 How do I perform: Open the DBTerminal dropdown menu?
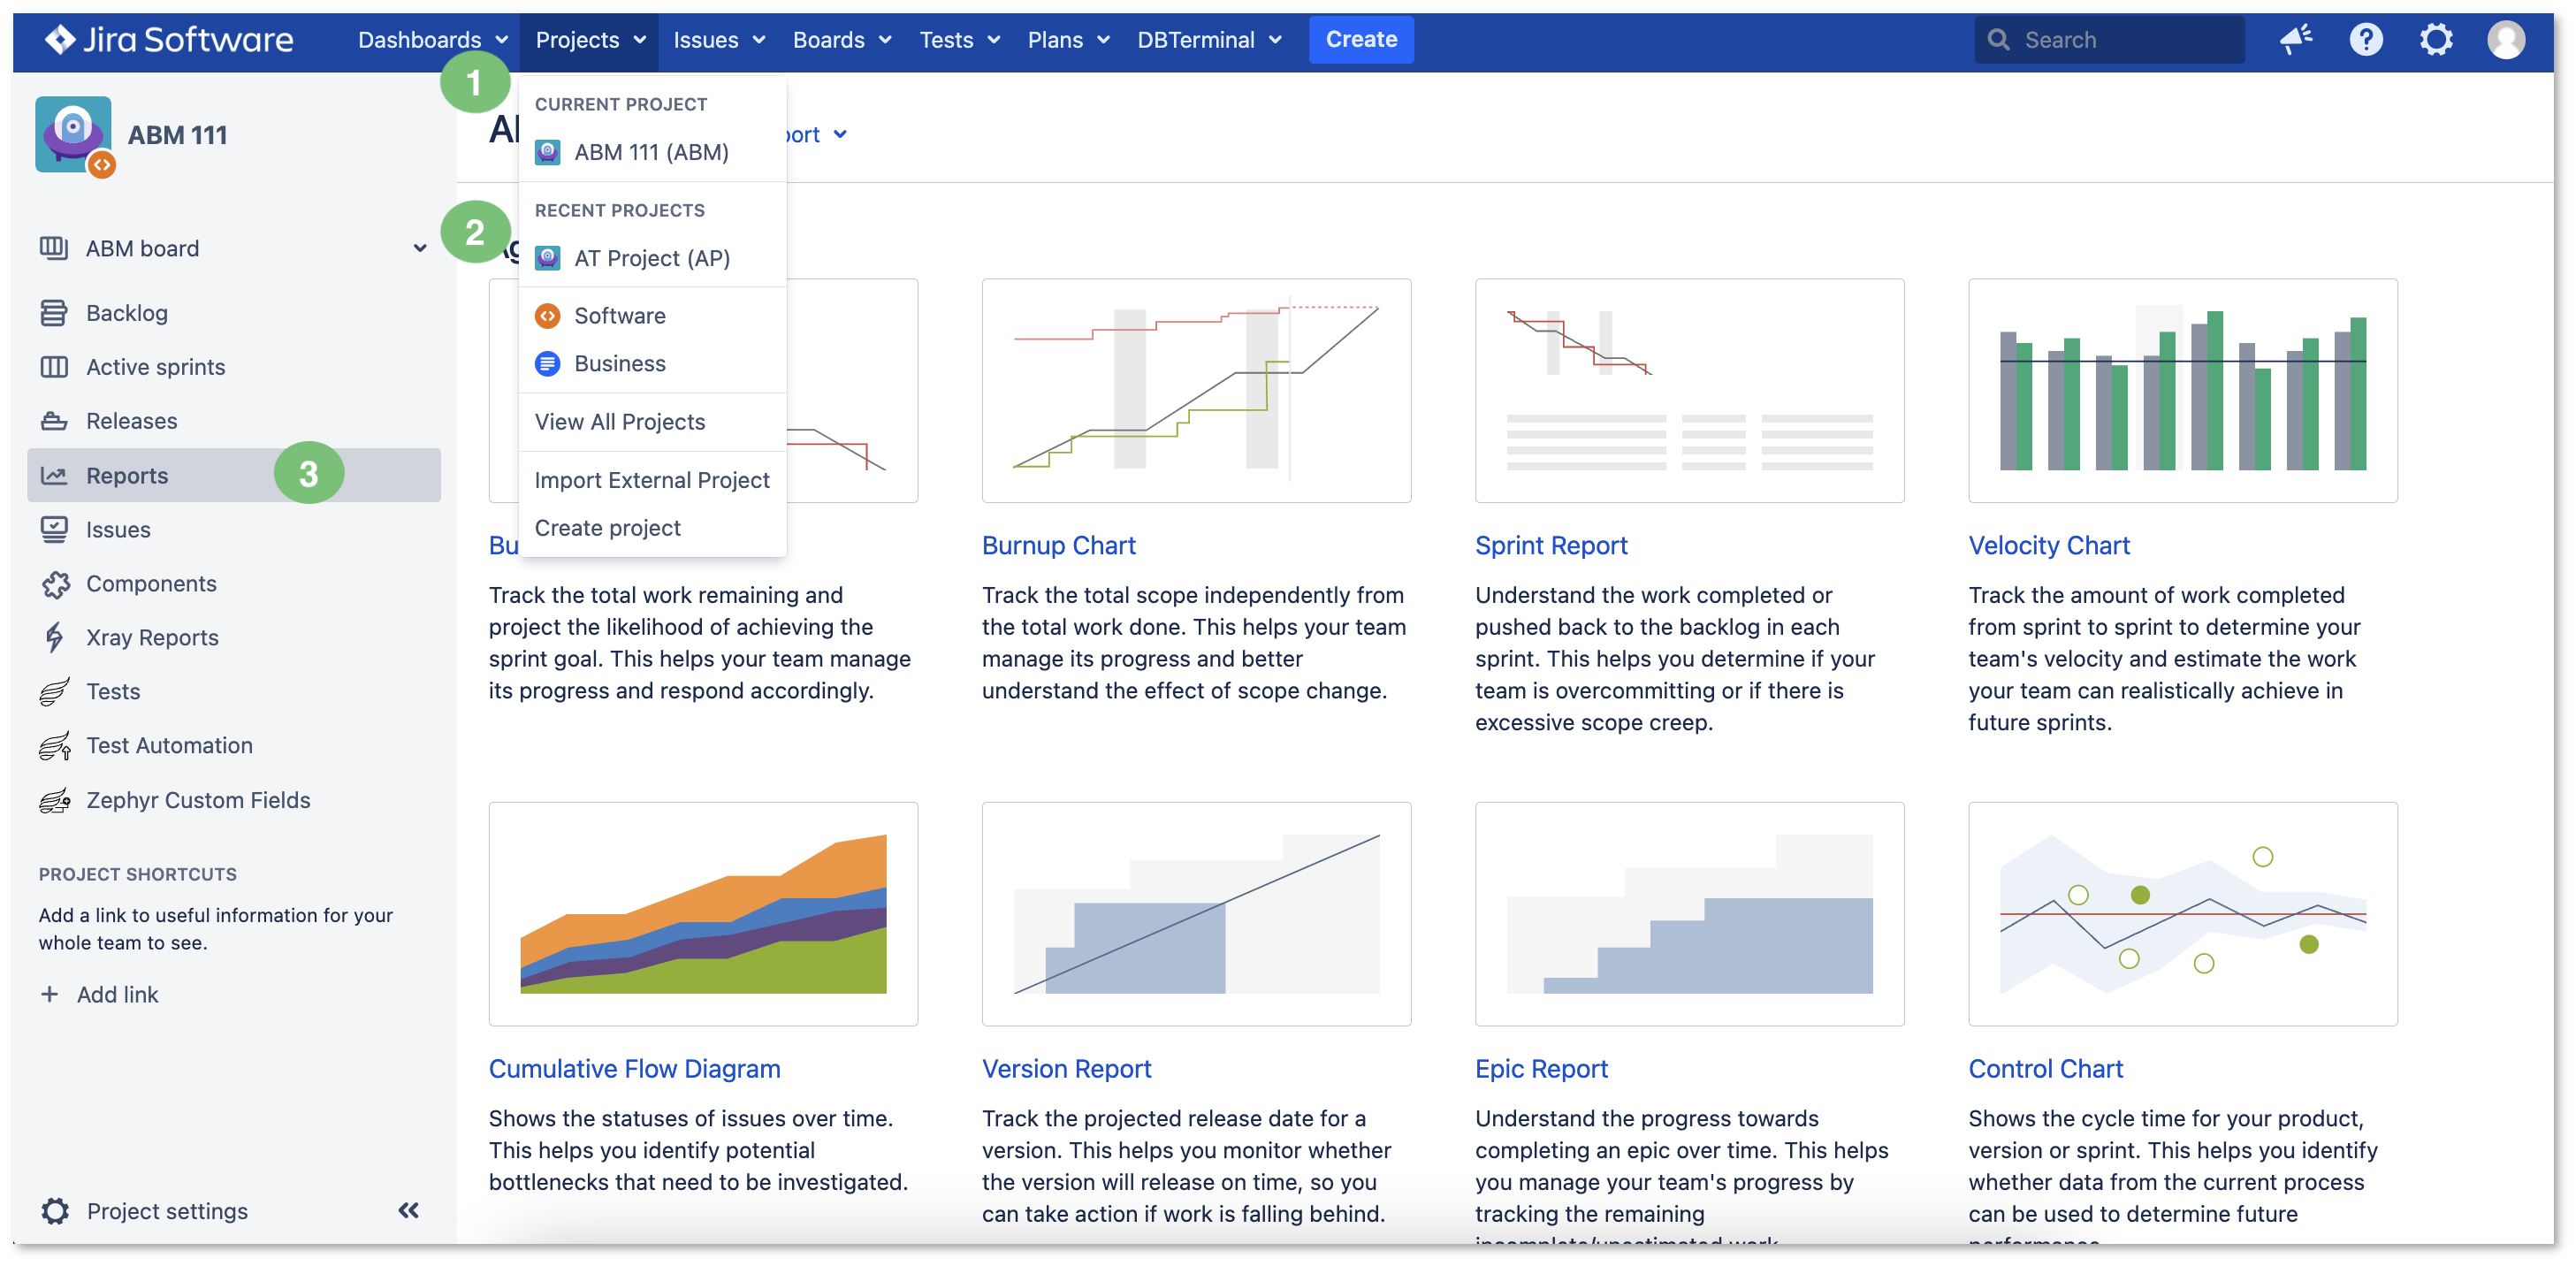(1209, 40)
